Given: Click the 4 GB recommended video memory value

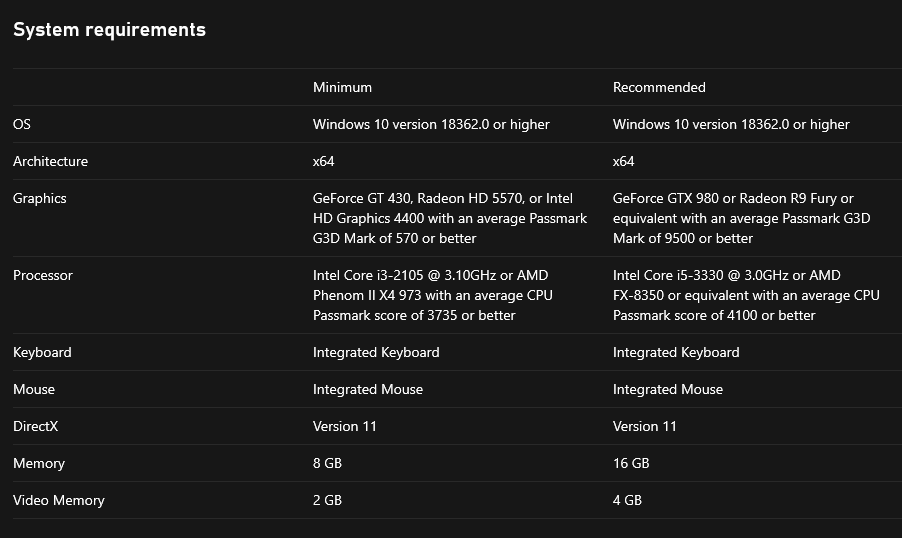Looking at the screenshot, I should [627, 500].
